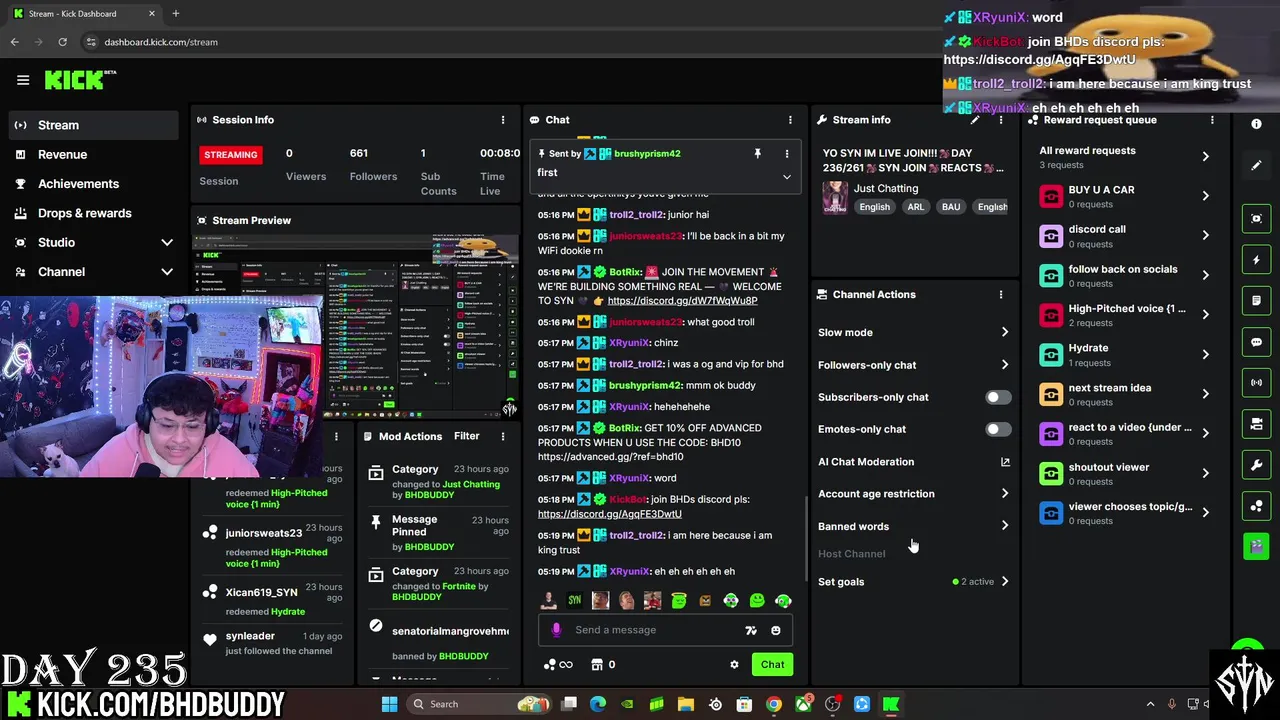
Task: Expand the Studio sidebar section
Action: [166, 243]
